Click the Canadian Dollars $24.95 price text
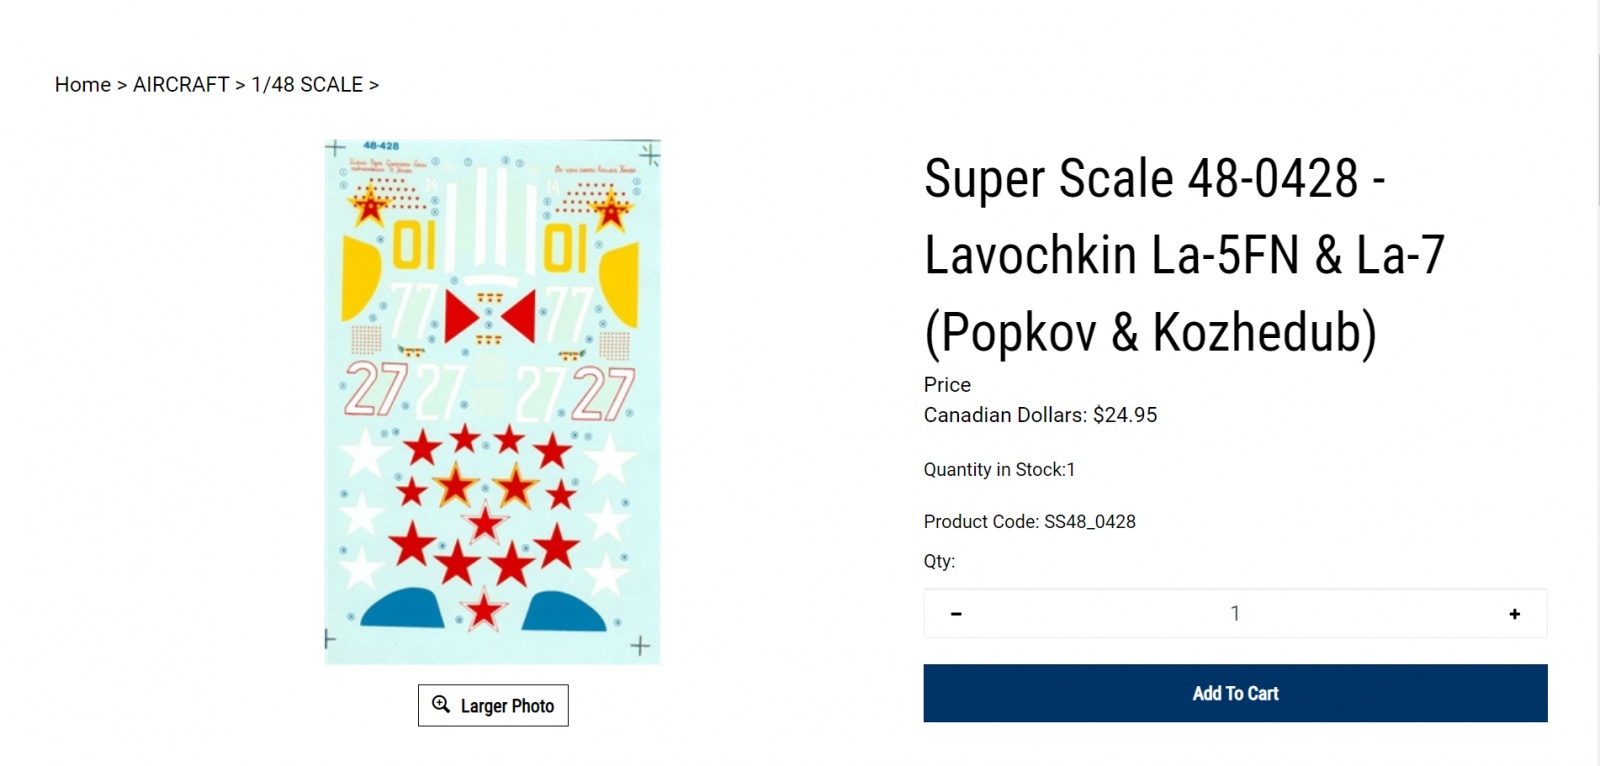Image resolution: width=1600 pixels, height=766 pixels. (x=1040, y=415)
